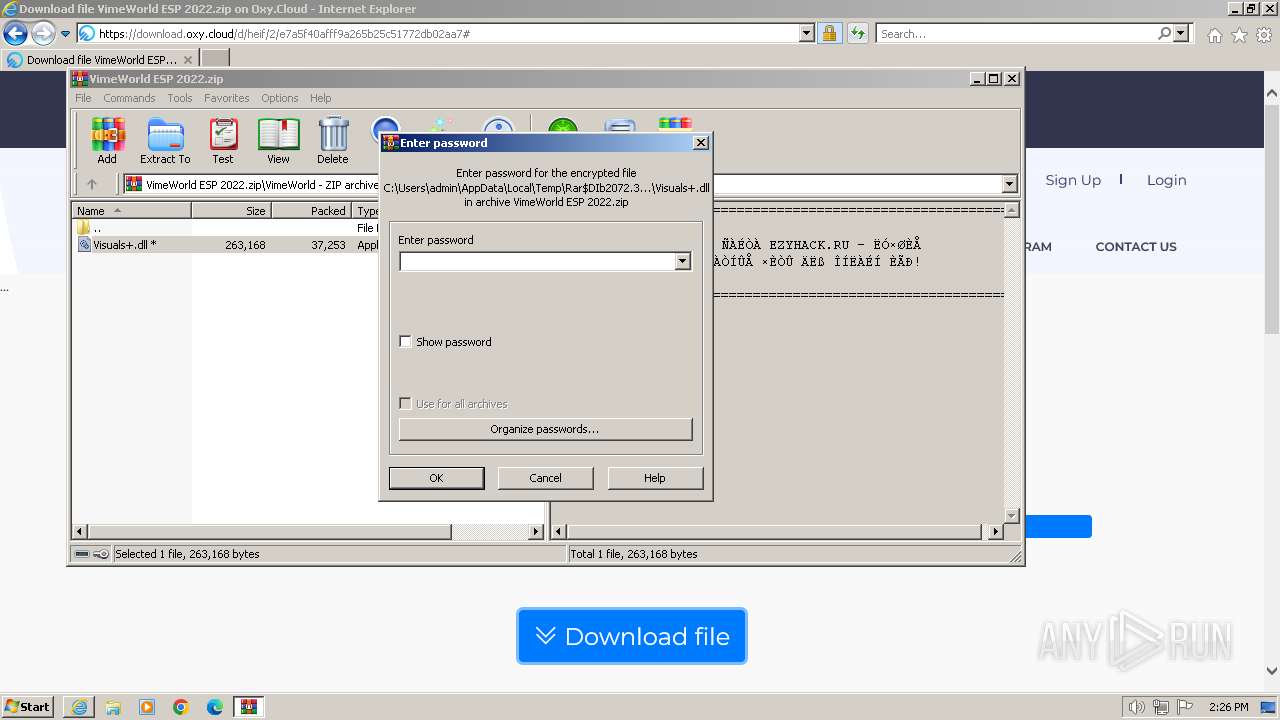
Task: Click the volume speaker tray icon
Action: 1137,707
